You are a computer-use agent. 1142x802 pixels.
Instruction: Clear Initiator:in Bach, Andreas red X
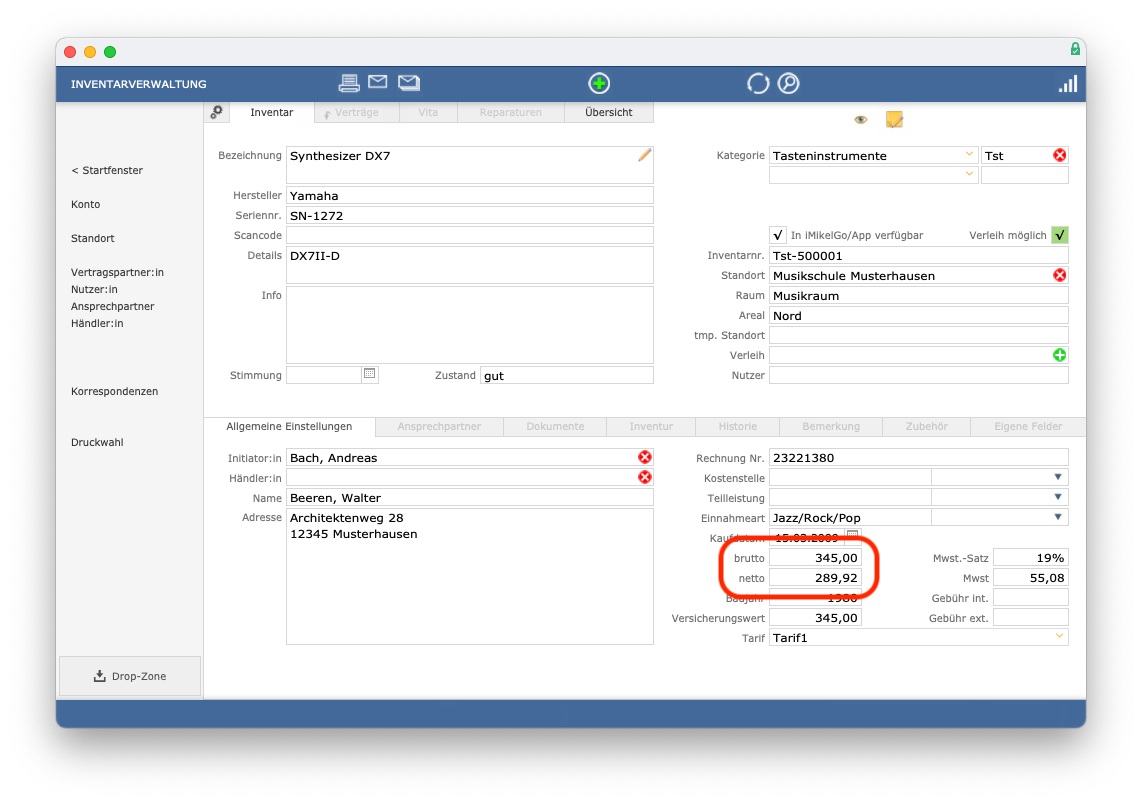[x=645, y=457]
